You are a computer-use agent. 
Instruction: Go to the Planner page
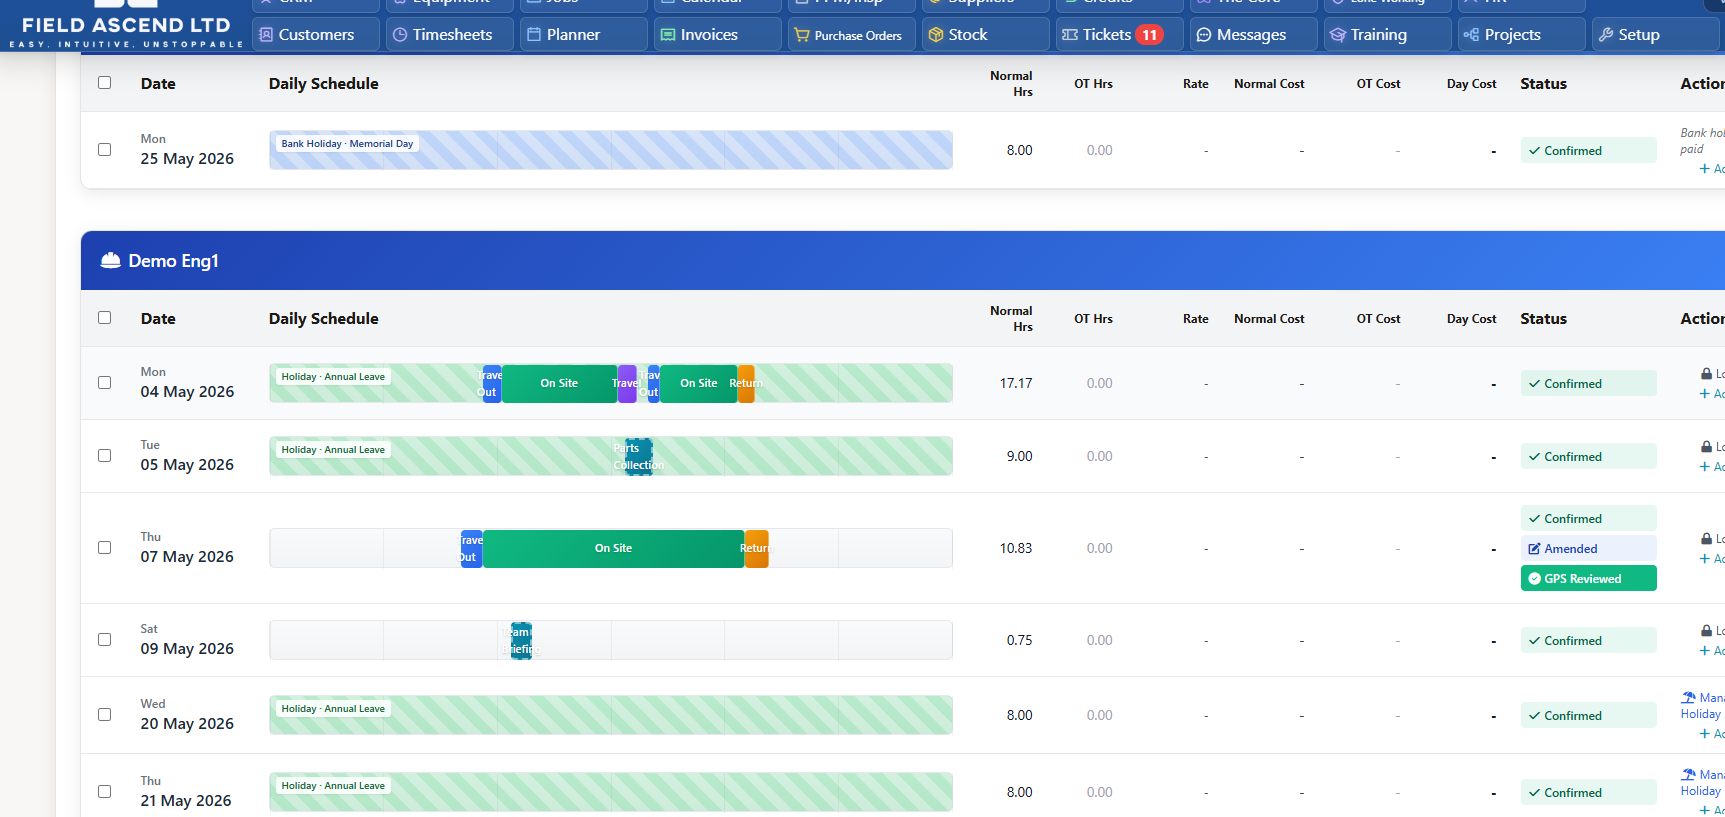(584, 34)
